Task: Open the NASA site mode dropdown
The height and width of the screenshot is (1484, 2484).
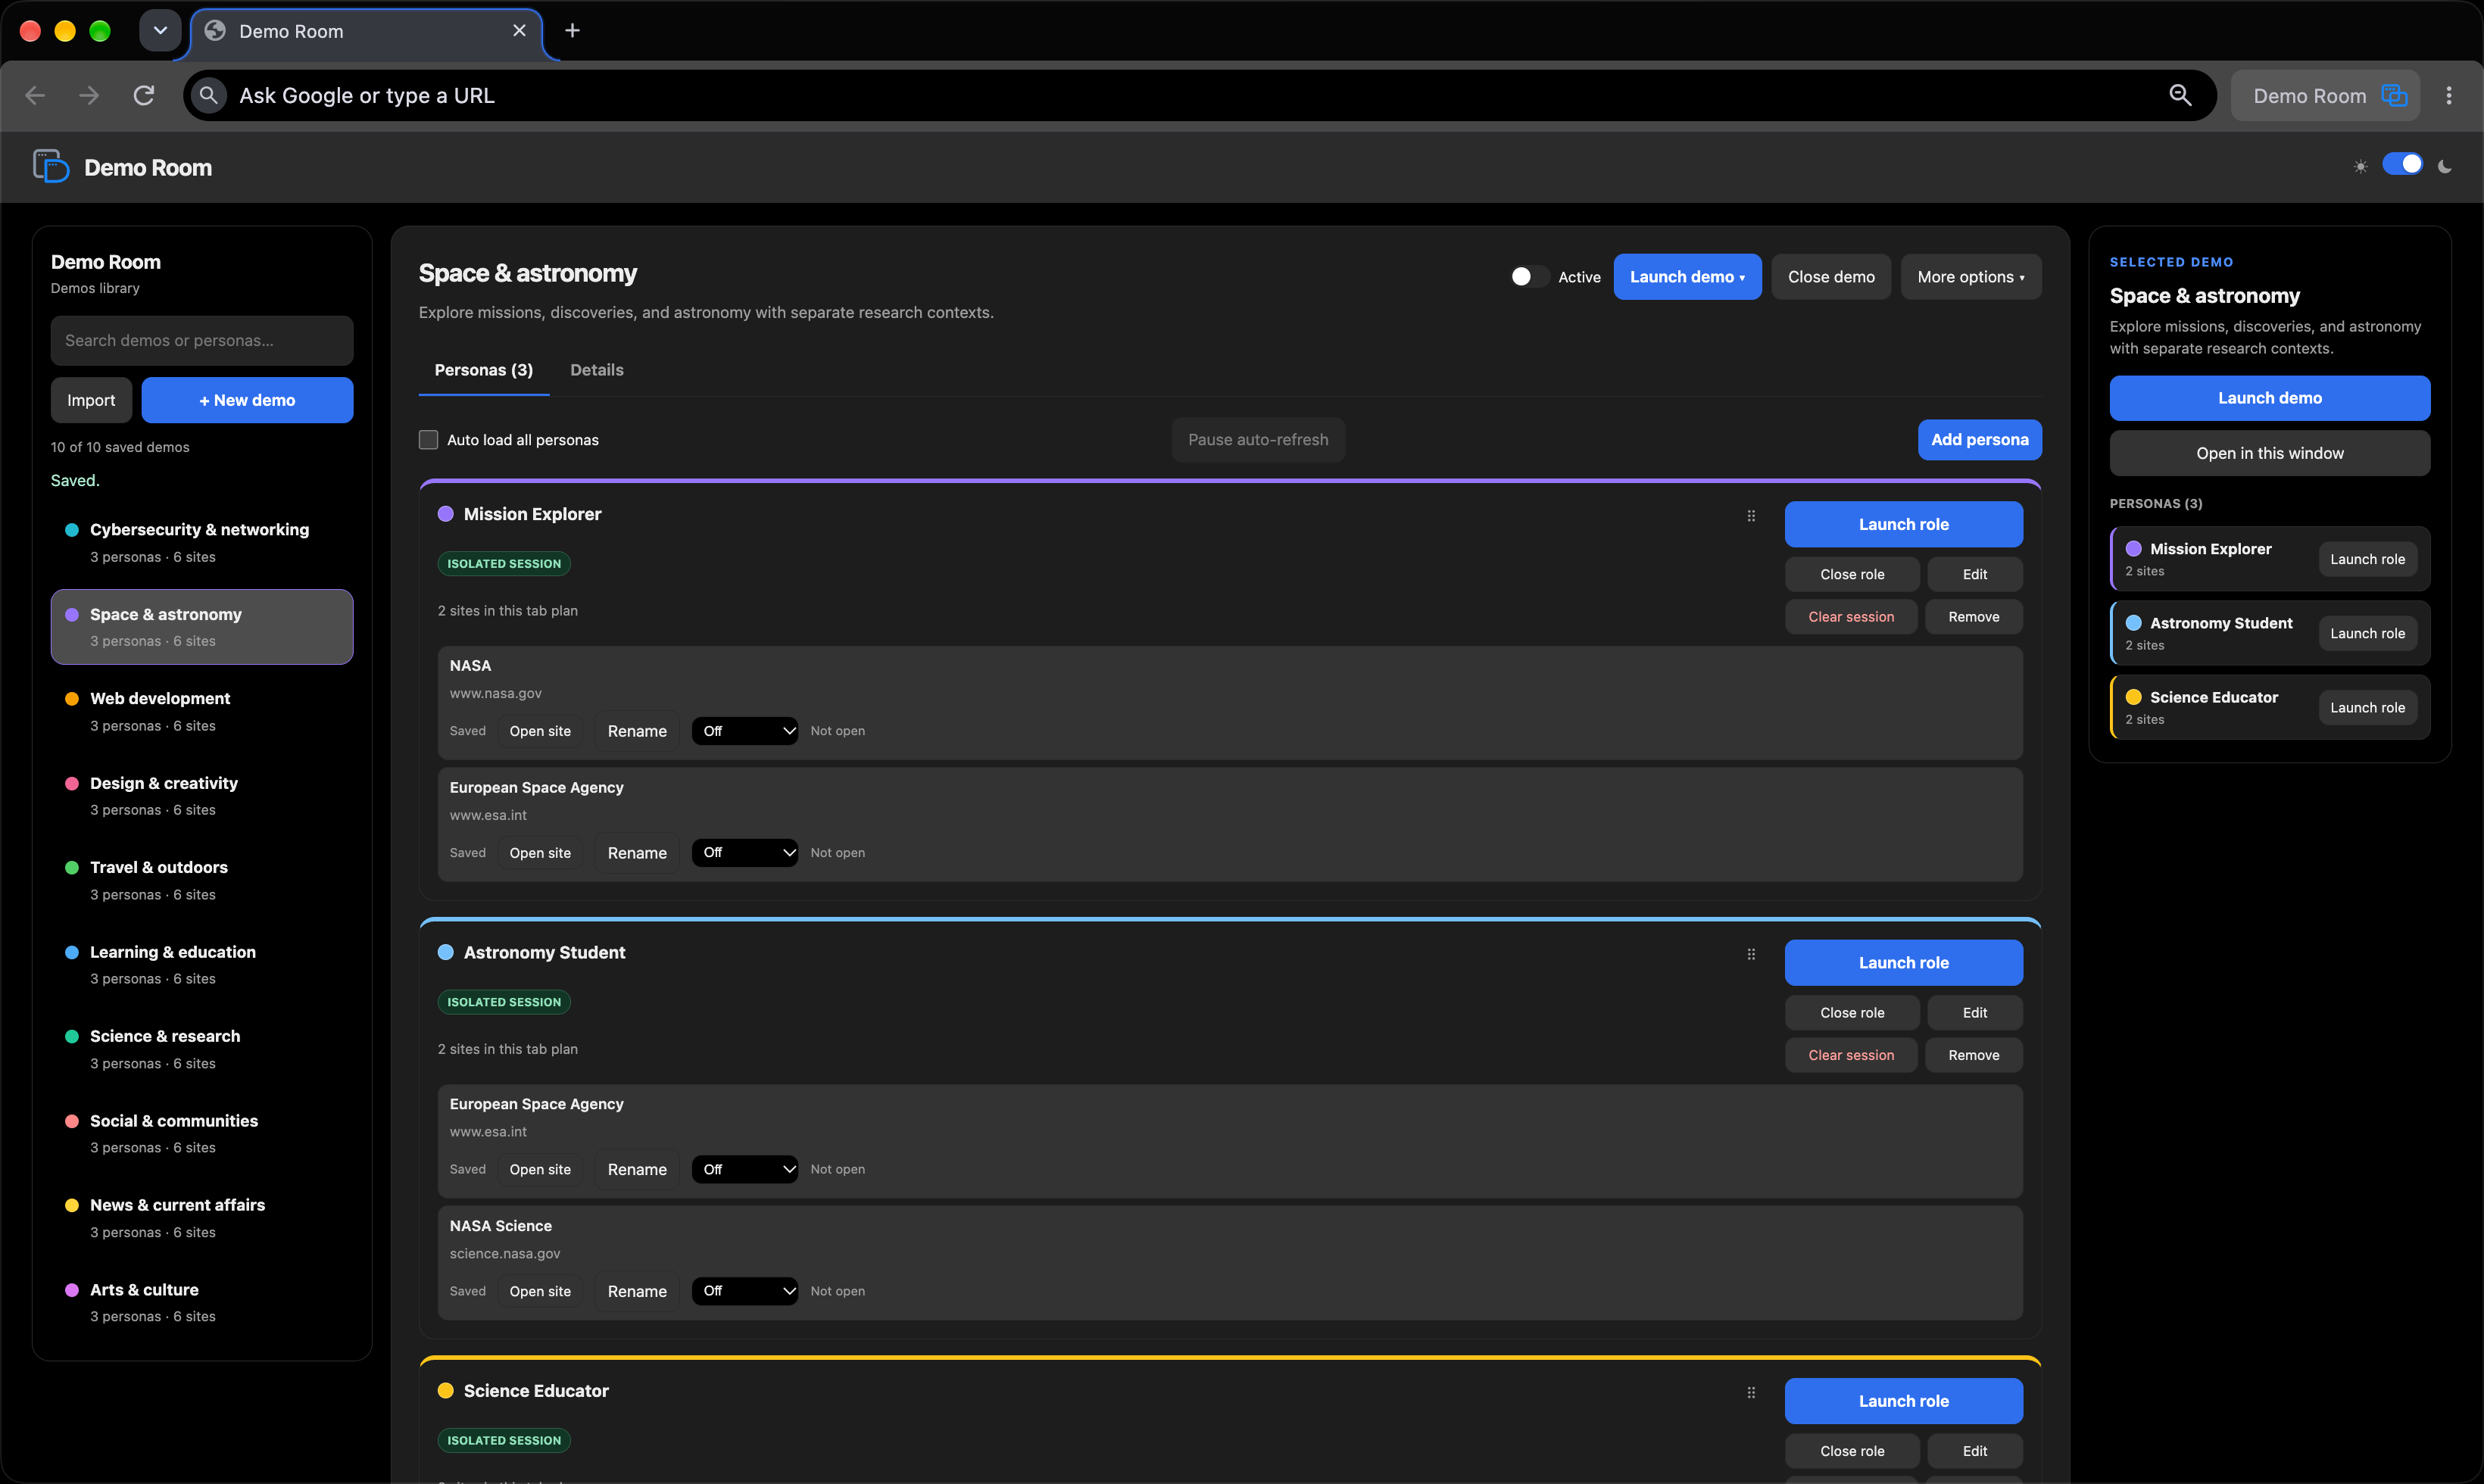Action: [x=744, y=730]
